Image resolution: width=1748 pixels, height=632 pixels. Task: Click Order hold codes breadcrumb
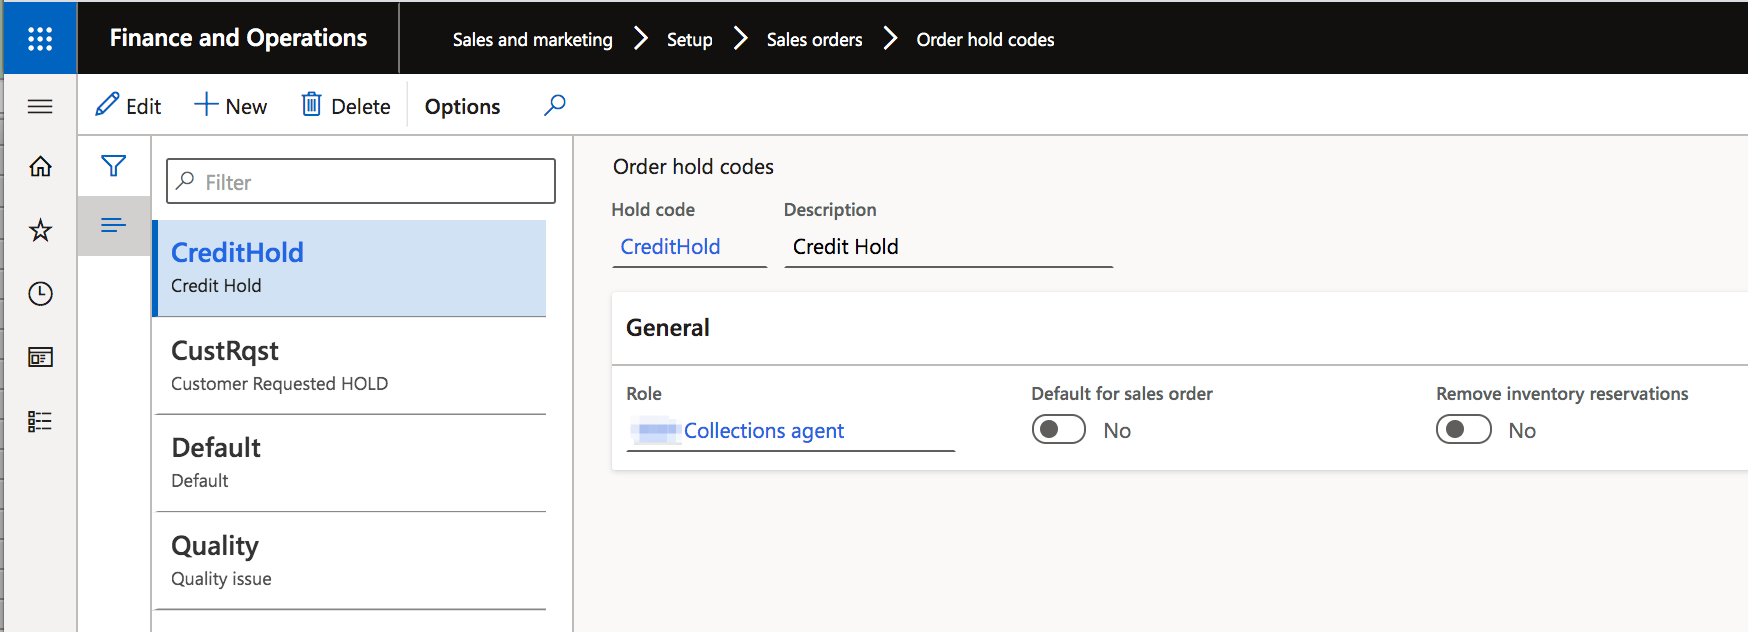[985, 39]
